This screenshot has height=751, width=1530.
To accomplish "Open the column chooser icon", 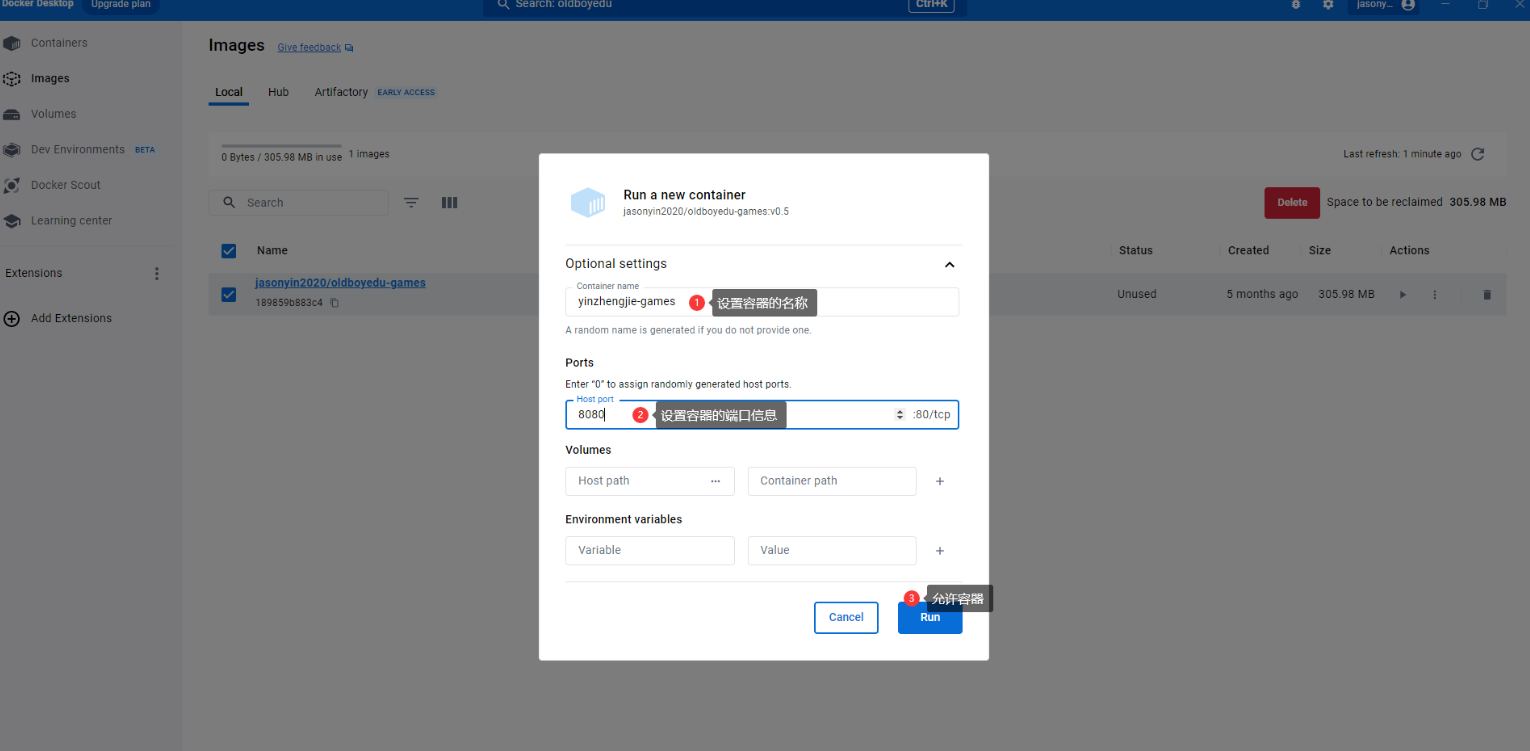I will point(450,202).
